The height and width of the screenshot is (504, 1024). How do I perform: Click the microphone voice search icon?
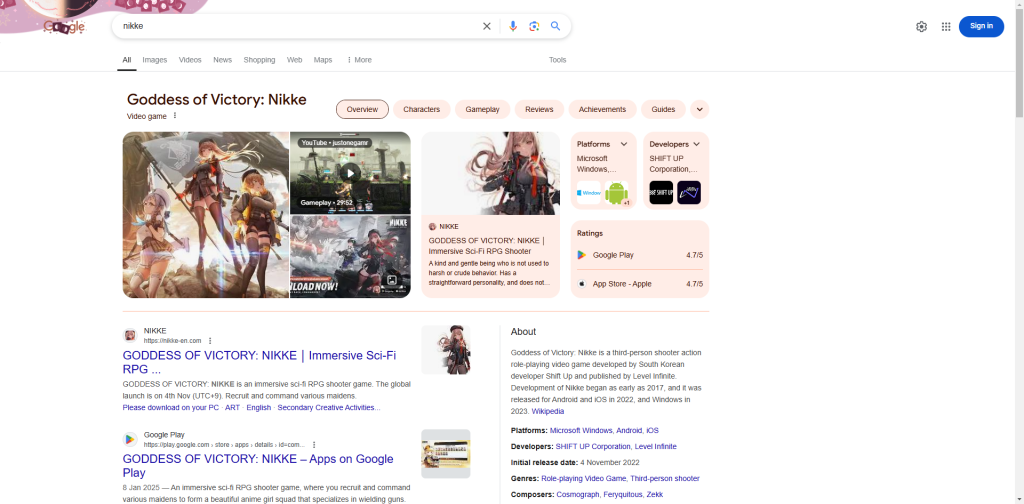coord(513,26)
